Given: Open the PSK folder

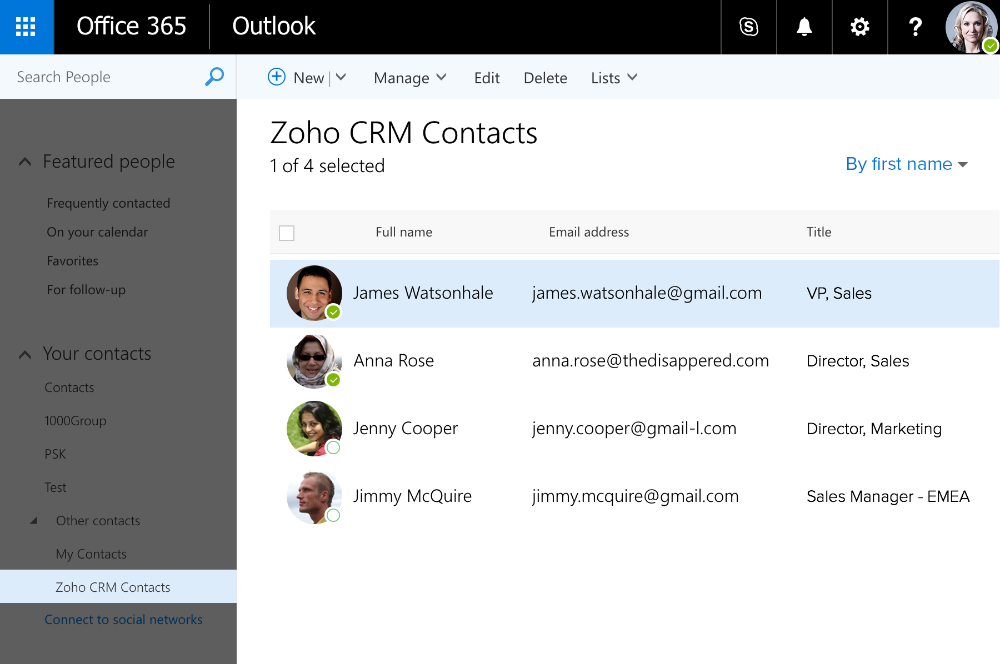Looking at the screenshot, I should tap(55, 454).
